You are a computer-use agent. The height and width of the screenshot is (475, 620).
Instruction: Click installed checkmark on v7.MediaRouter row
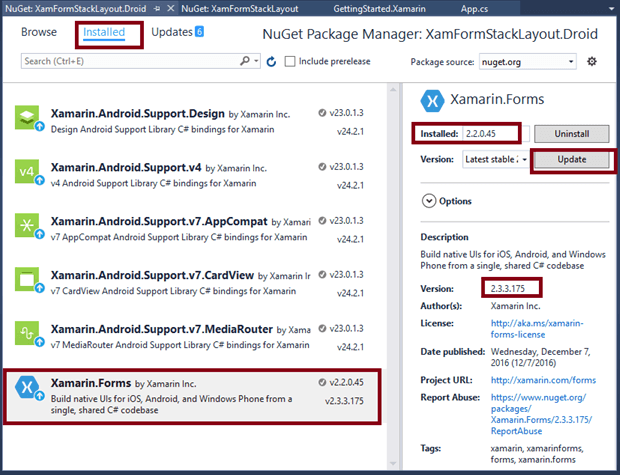[x=322, y=328]
